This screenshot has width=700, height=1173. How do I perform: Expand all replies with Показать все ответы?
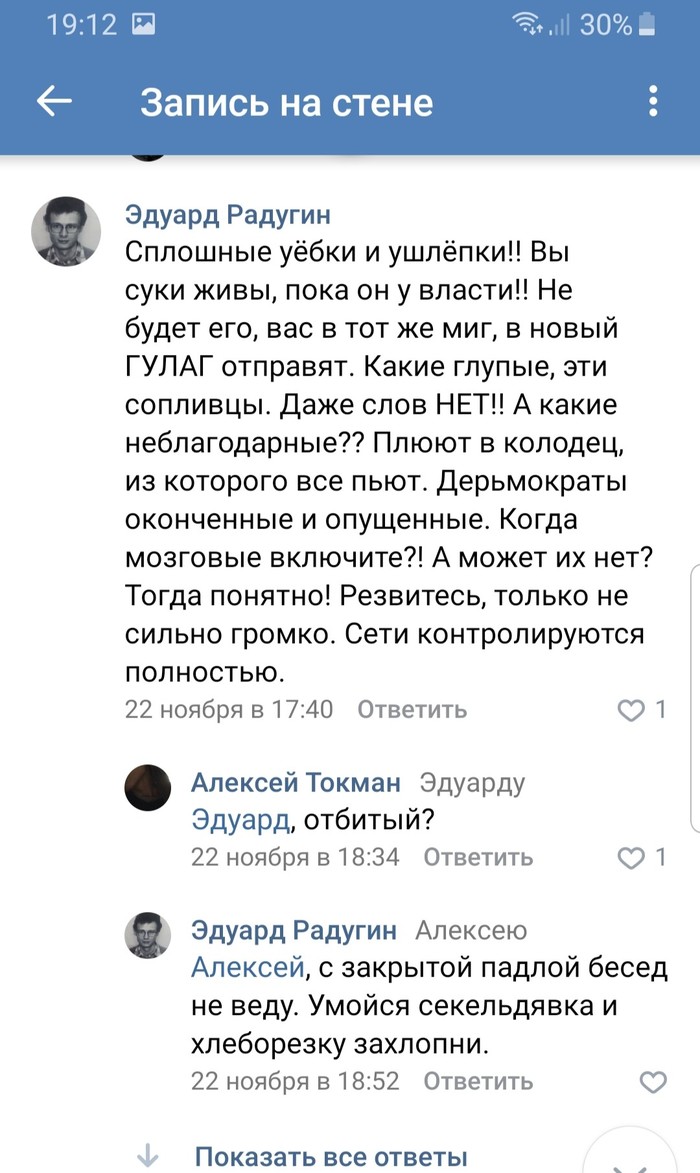pyautogui.click(x=331, y=1156)
